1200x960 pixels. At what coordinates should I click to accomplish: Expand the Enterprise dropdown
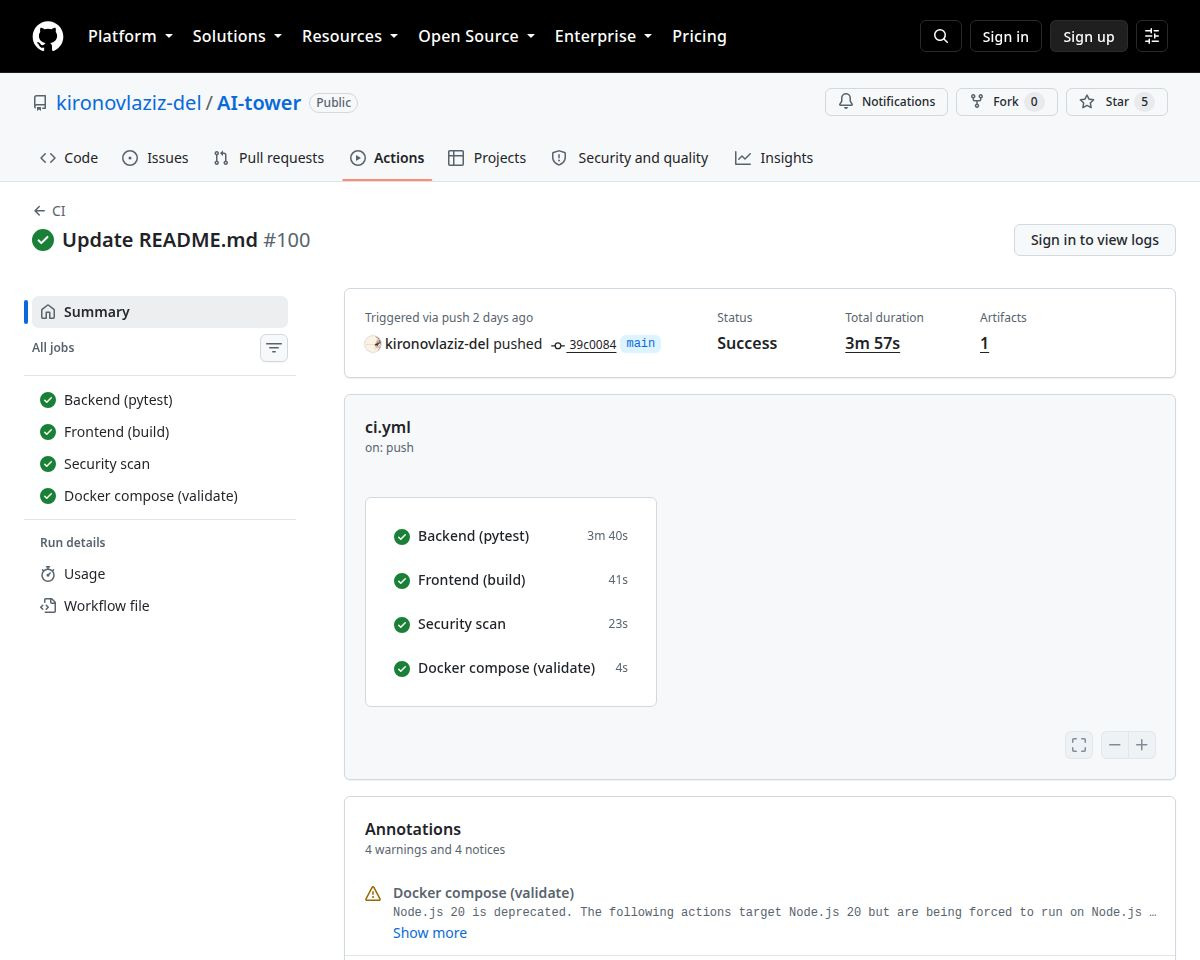603,36
